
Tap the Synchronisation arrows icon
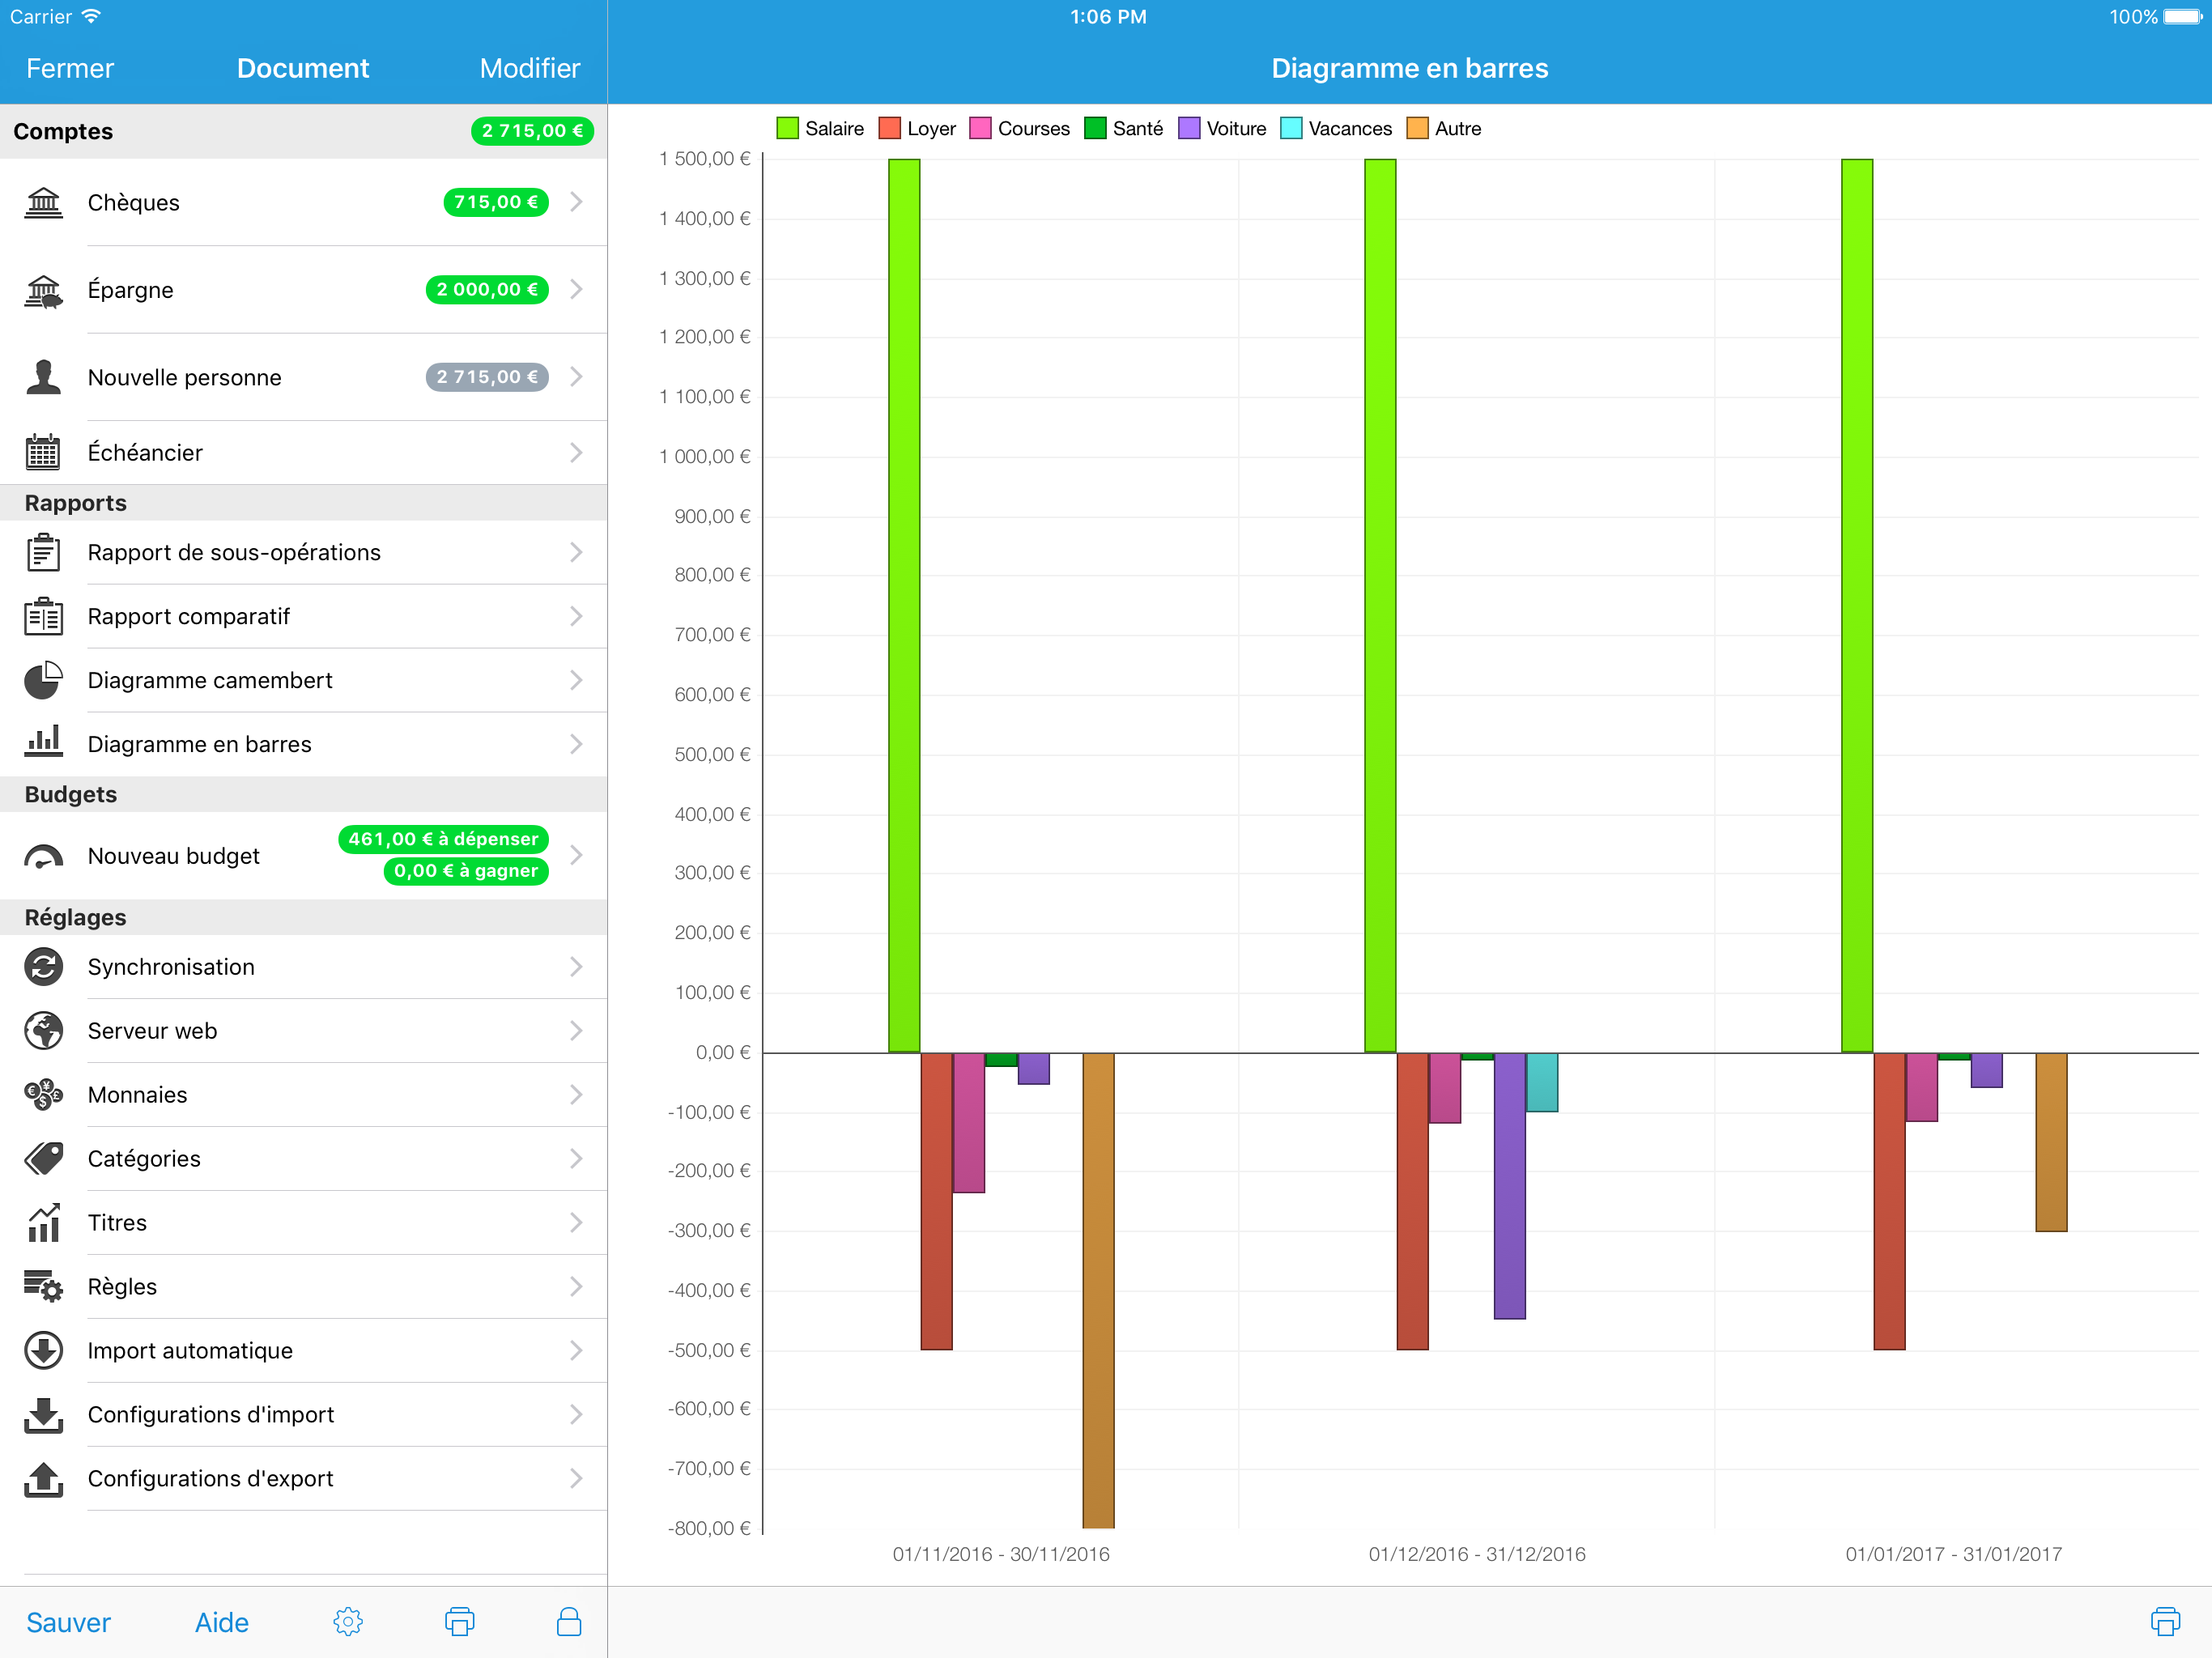tap(43, 967)
